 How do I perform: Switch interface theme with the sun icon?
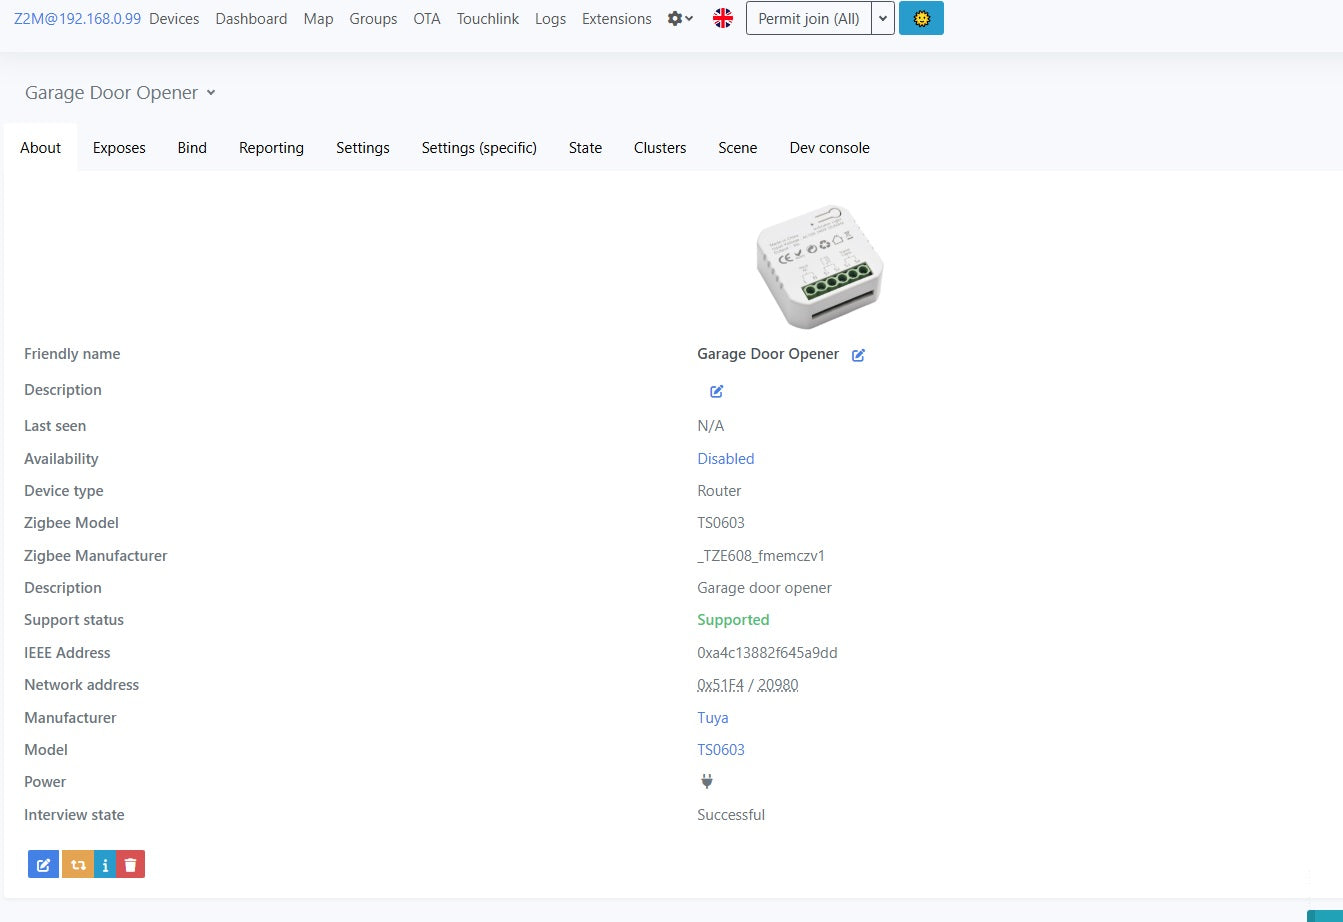coord(921,17)
